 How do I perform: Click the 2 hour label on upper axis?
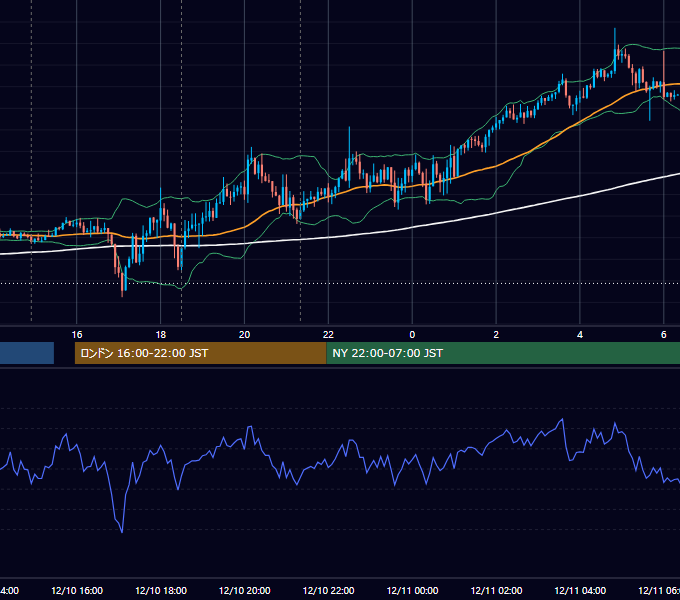[496, 335]
